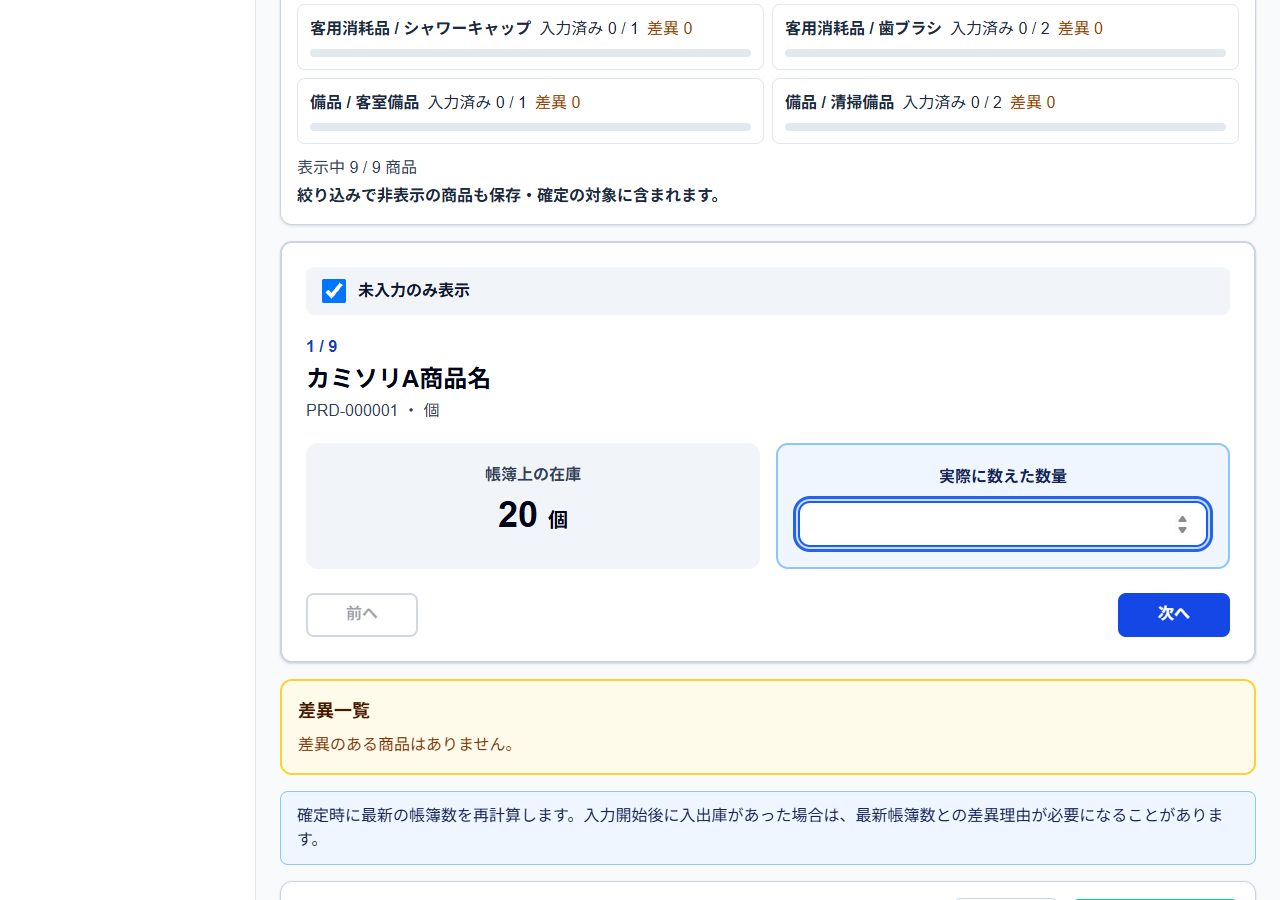Click the 確定時 recalculation info banner

coord(768,828)
